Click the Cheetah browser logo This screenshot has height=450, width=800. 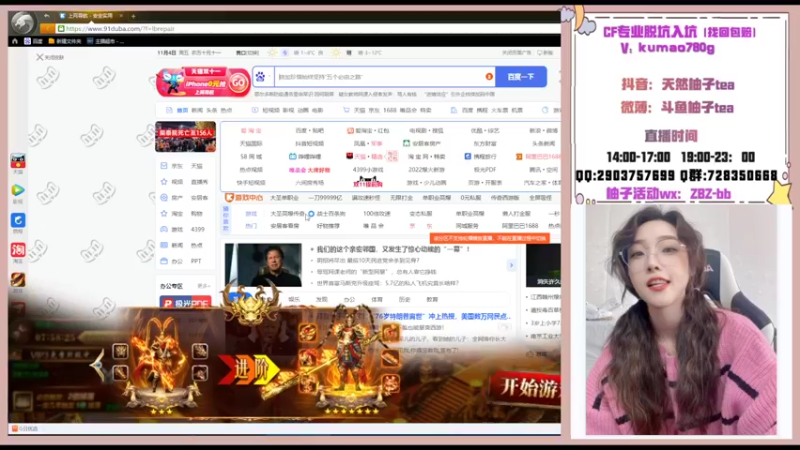pyautogui.click(x=22, y=22)
